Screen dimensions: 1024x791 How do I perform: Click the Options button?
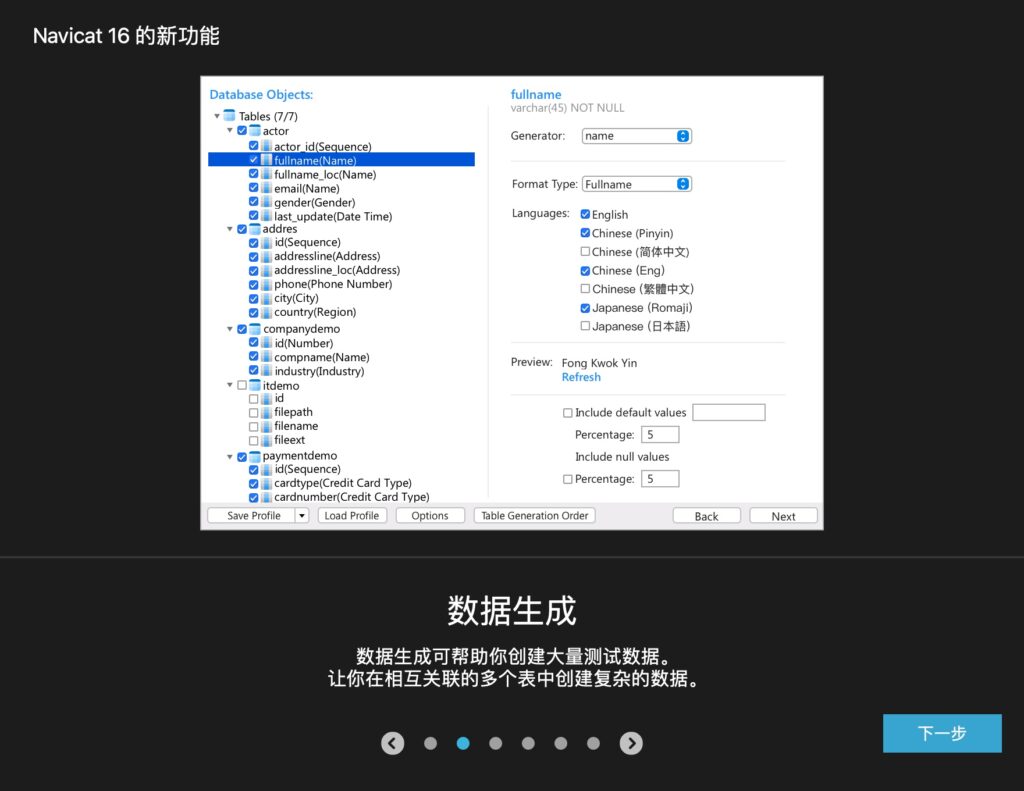coord(430,515)
